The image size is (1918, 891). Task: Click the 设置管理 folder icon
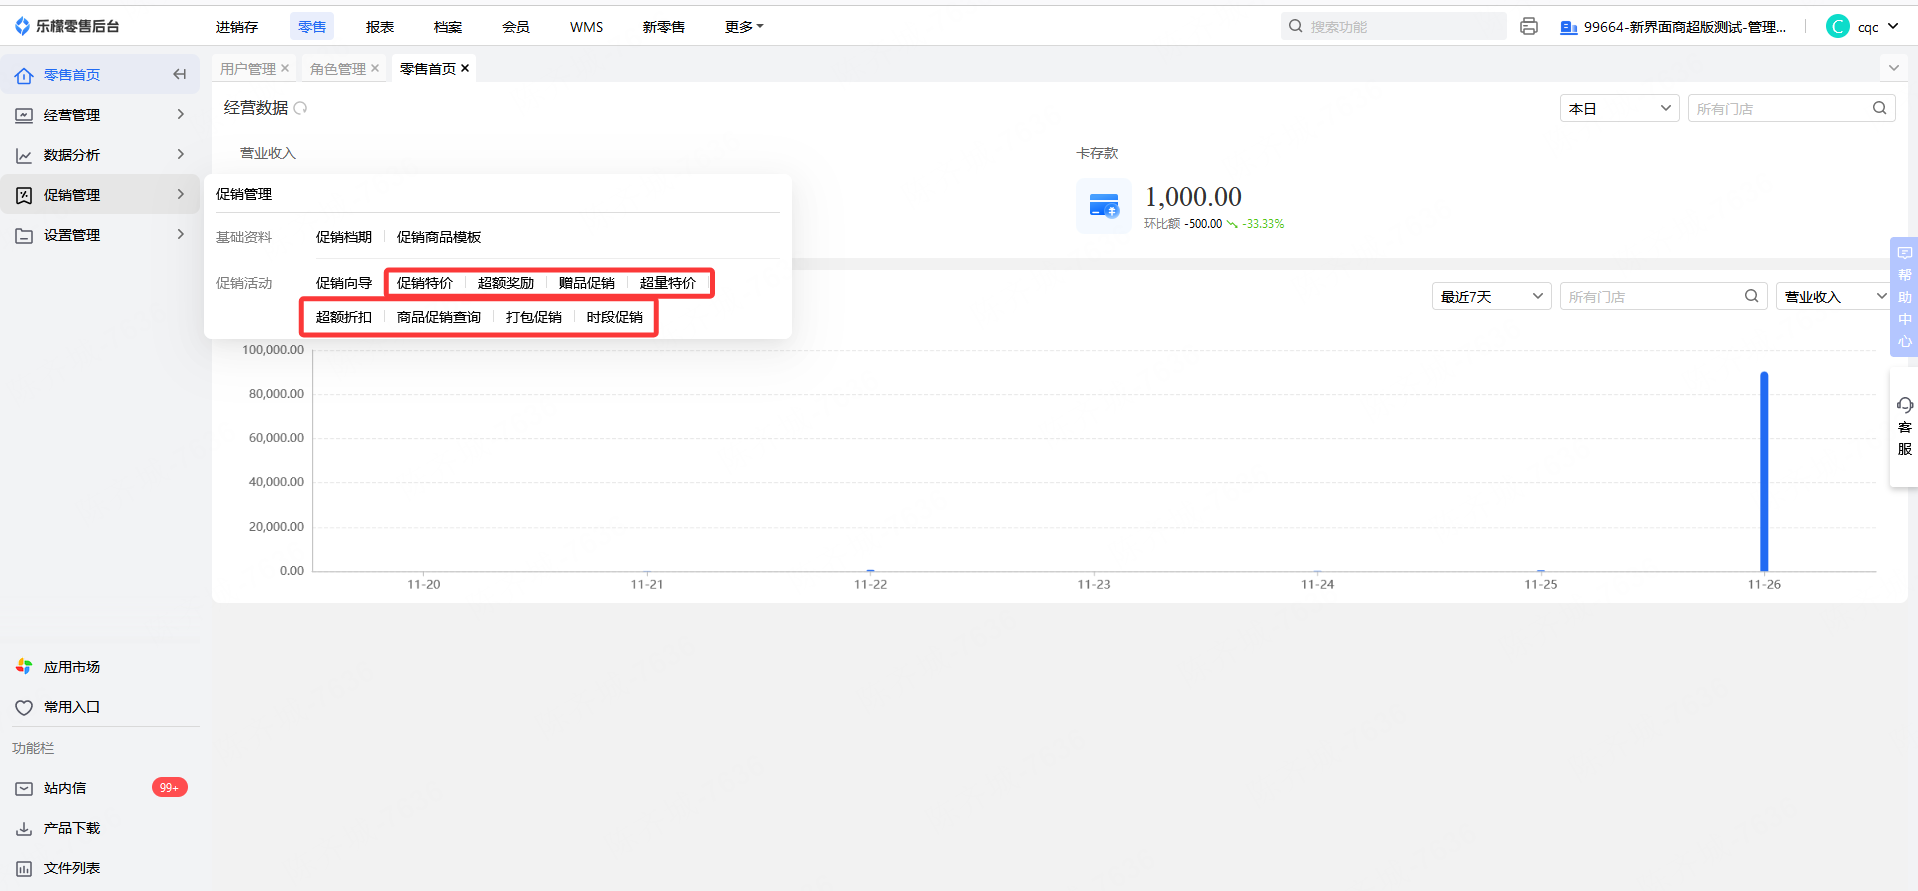pos(24,235)
